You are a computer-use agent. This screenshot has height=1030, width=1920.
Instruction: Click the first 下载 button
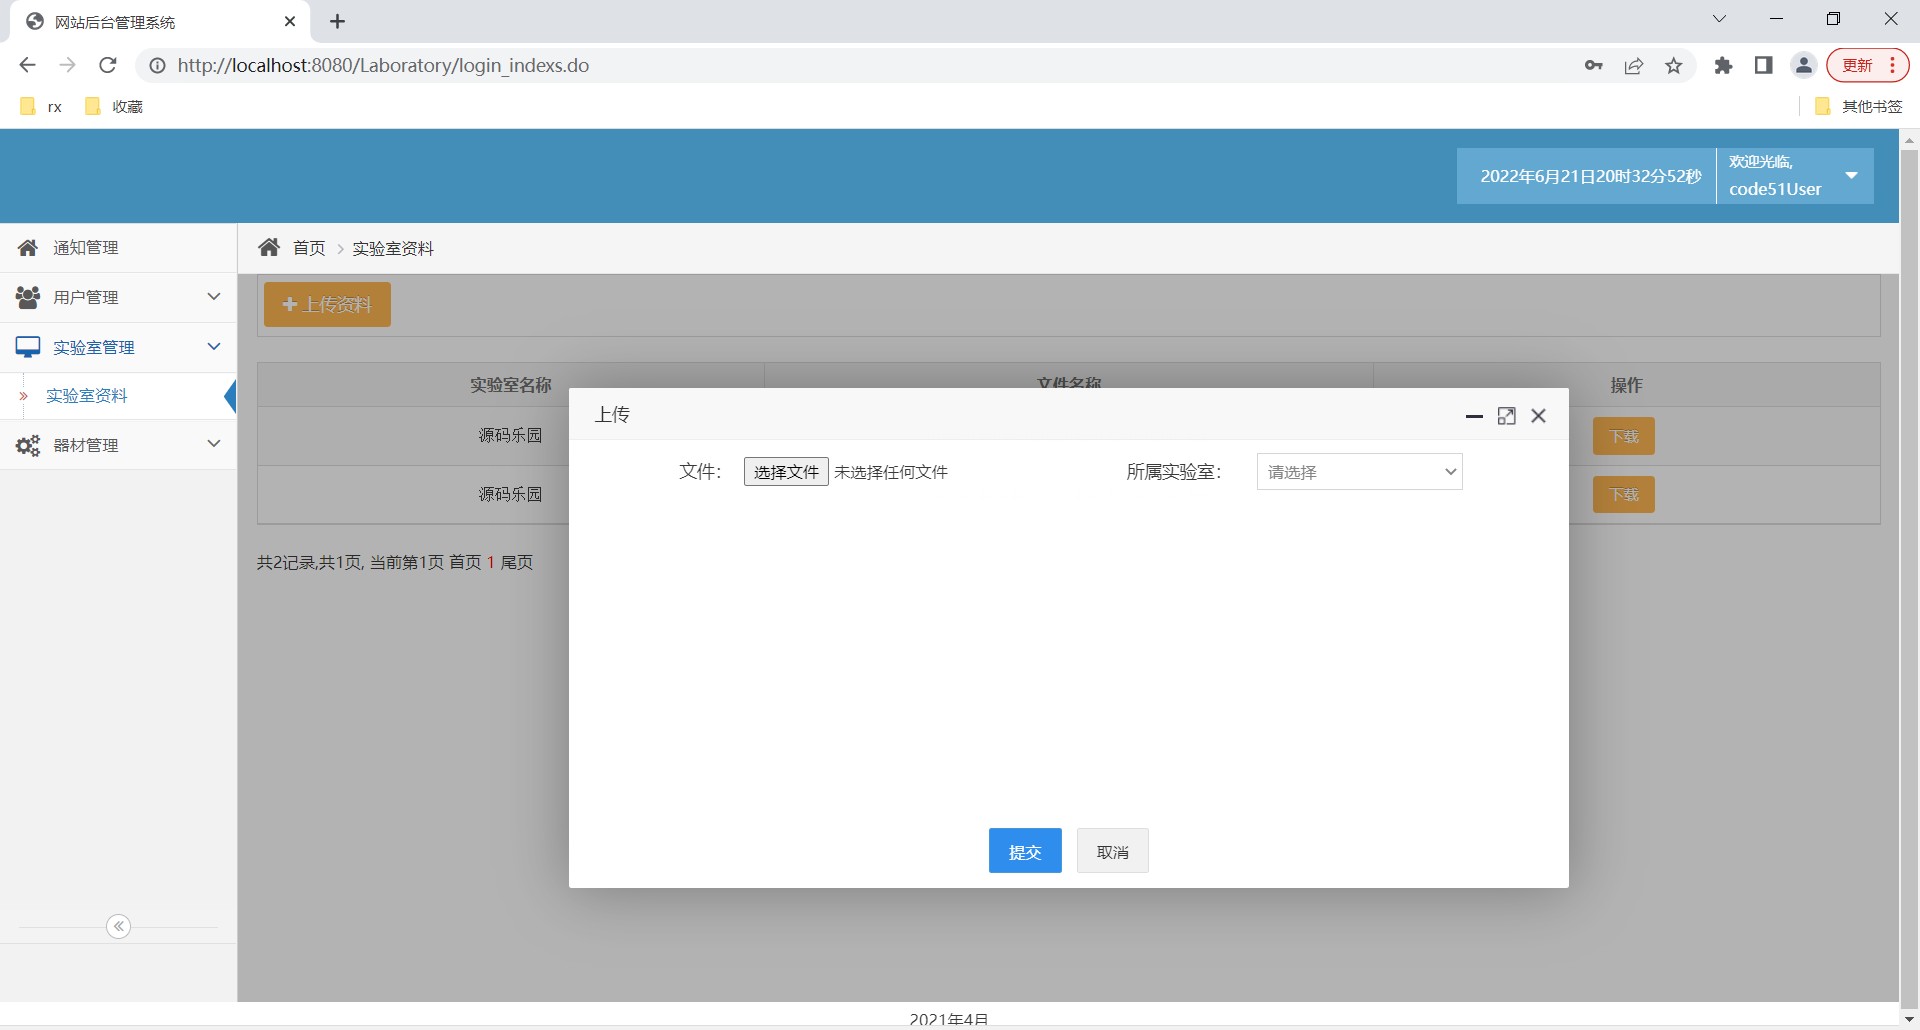(x=1624, y=436)
